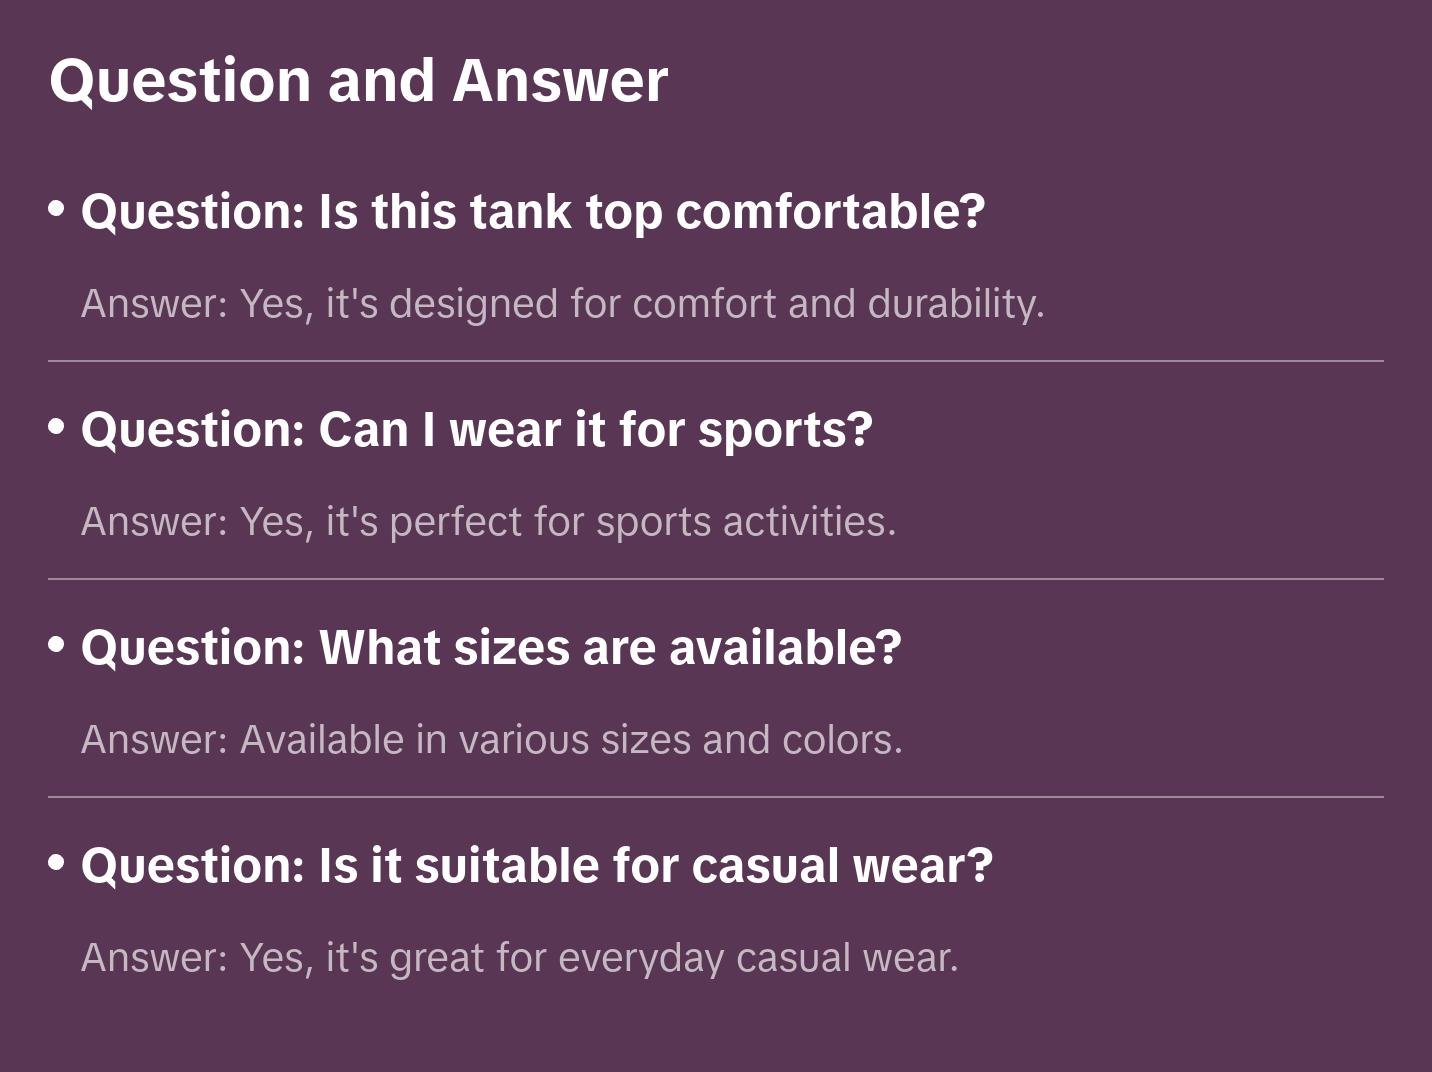Click bullet beside wear it for sports question

(57, 427)
